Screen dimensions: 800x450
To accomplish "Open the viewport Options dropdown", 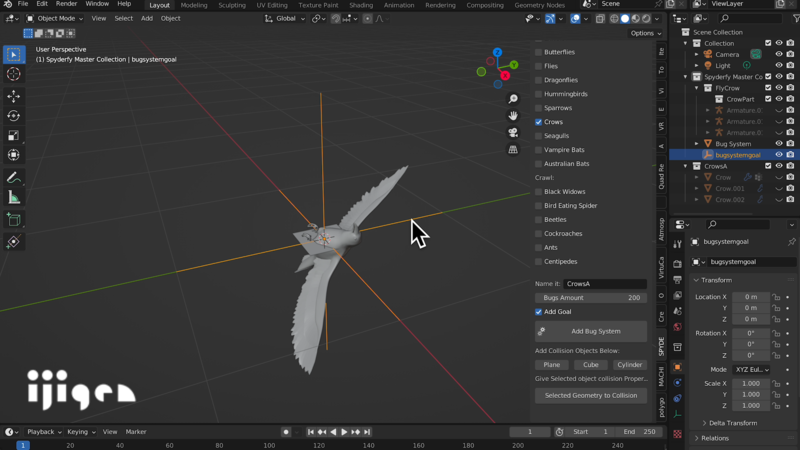I will point(645,33).
